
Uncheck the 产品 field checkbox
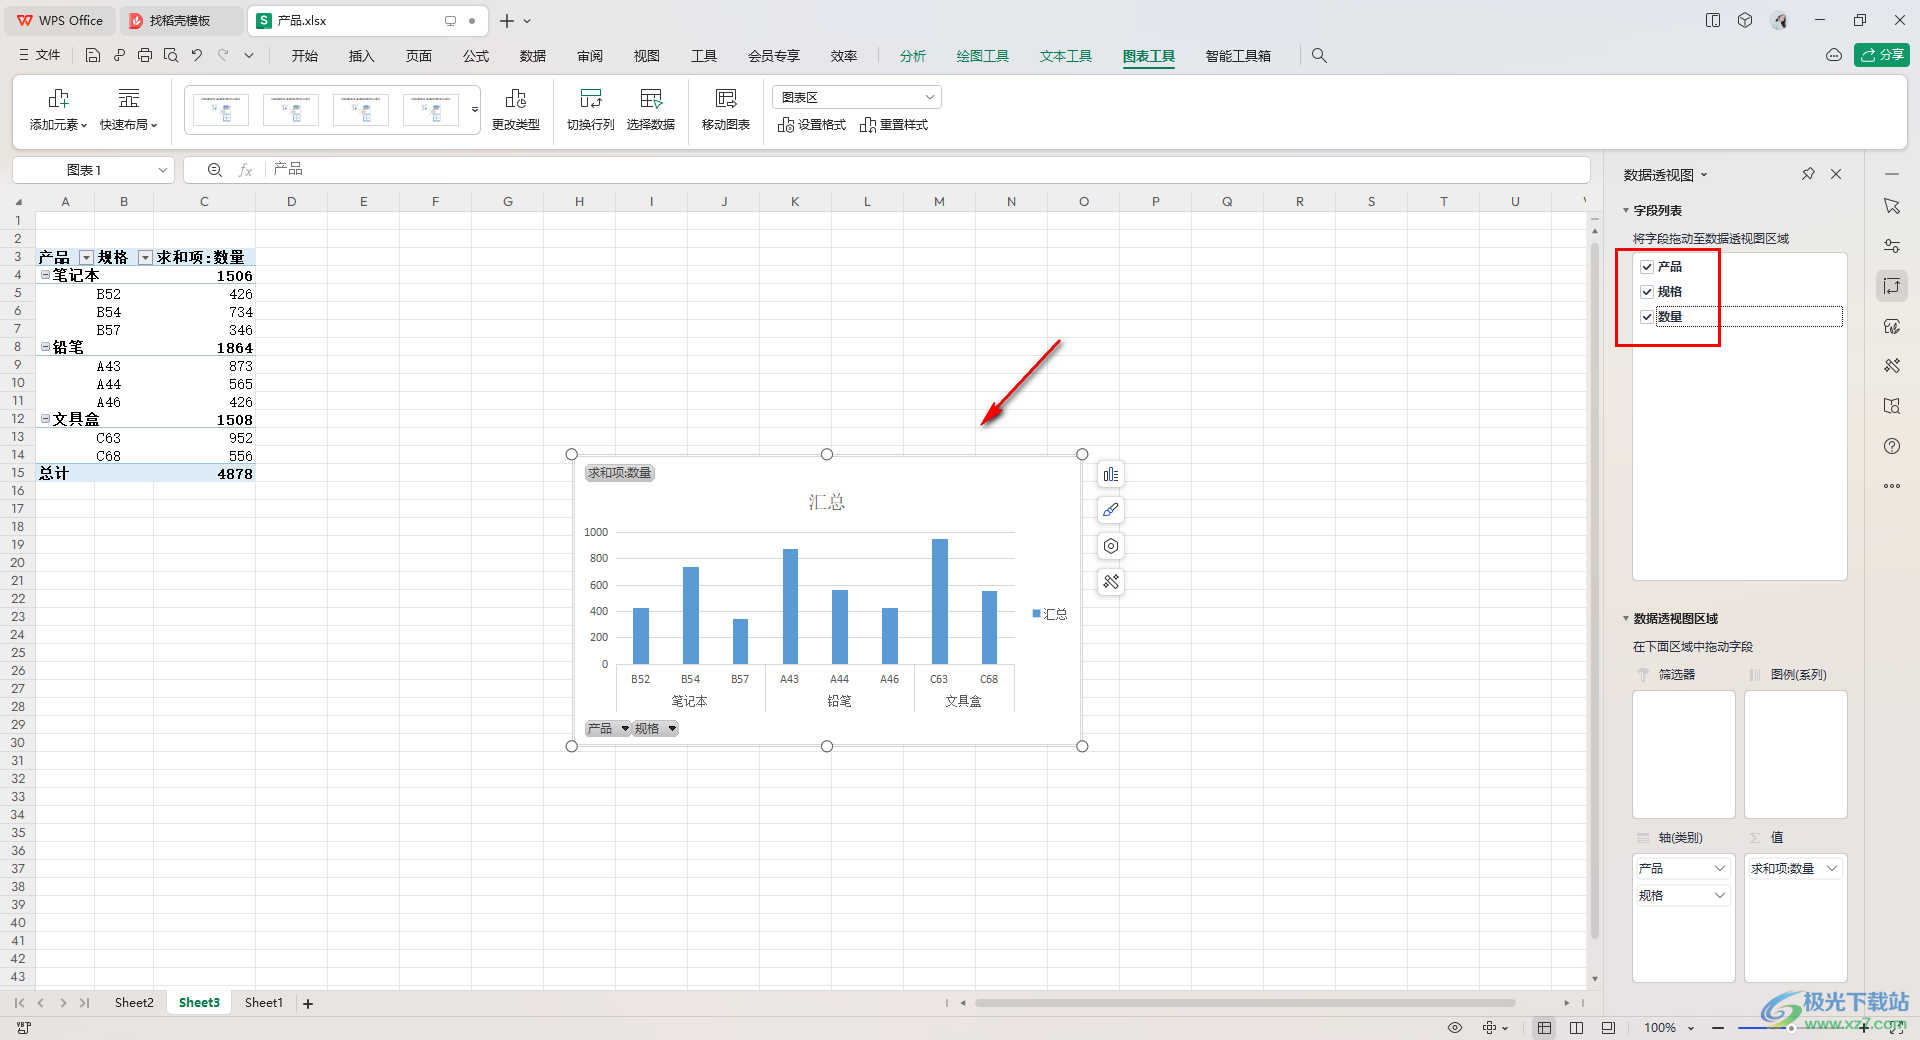[x=1647, y=267]
